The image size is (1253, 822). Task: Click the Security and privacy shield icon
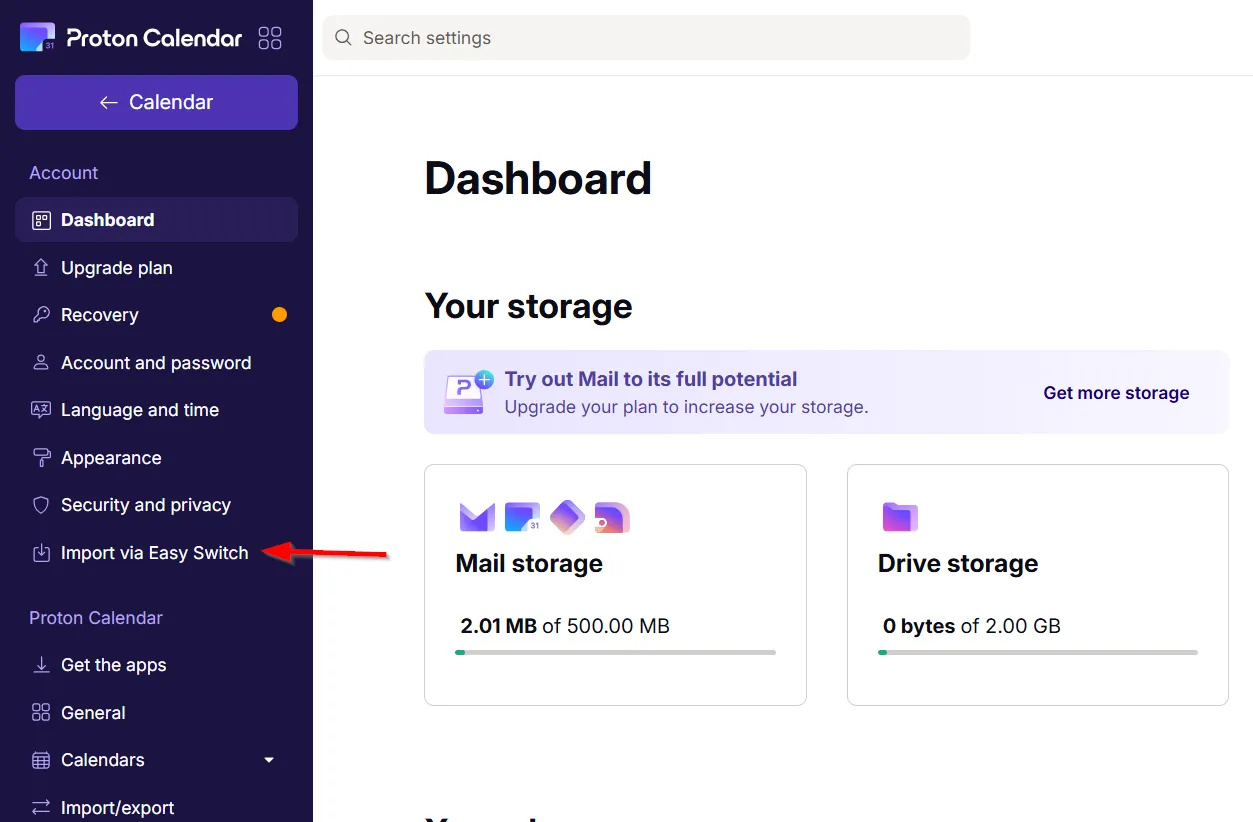click(41, 505)
